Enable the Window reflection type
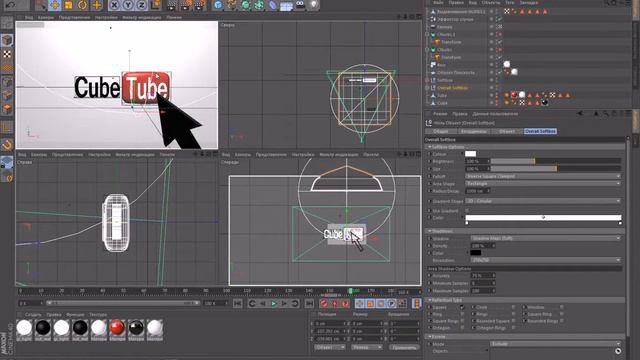This screenshot has height=360, width=640. click(x=562, y=307)
